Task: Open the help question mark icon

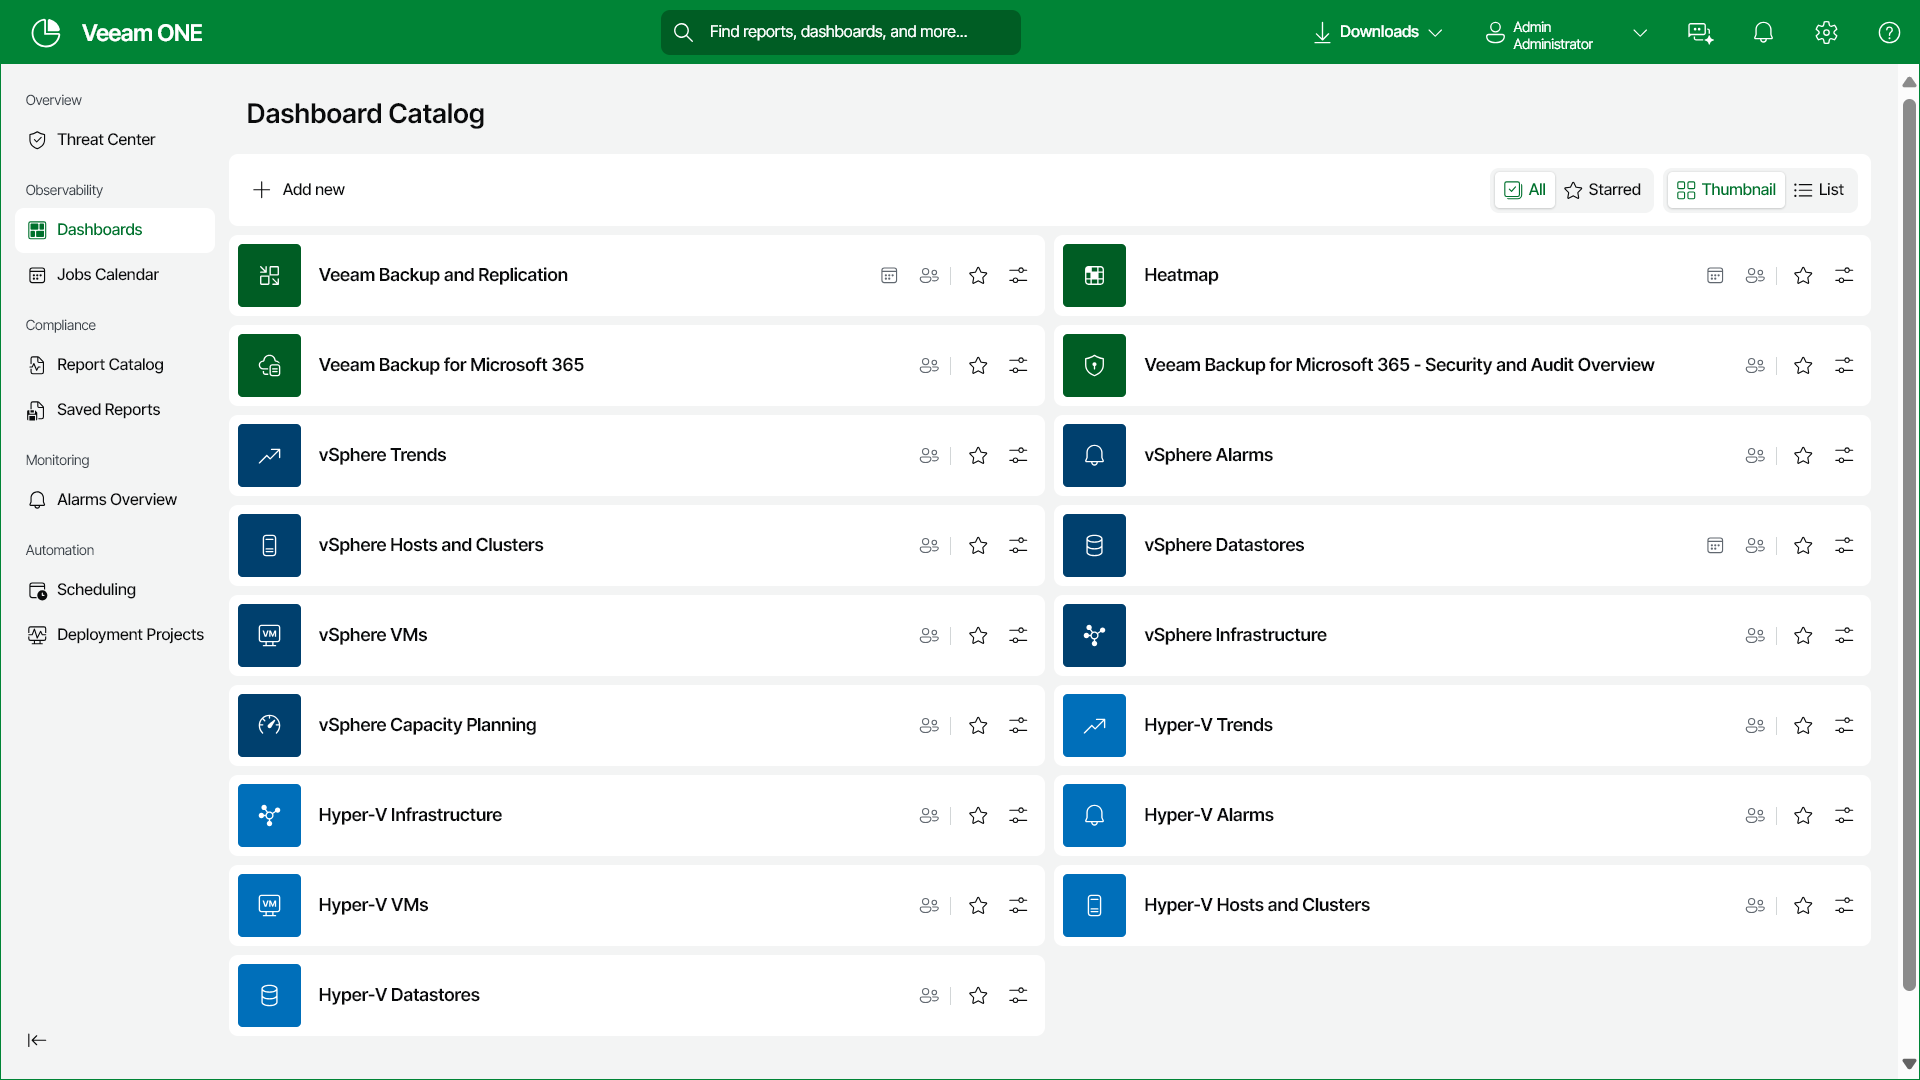Action: (1889, 32)
